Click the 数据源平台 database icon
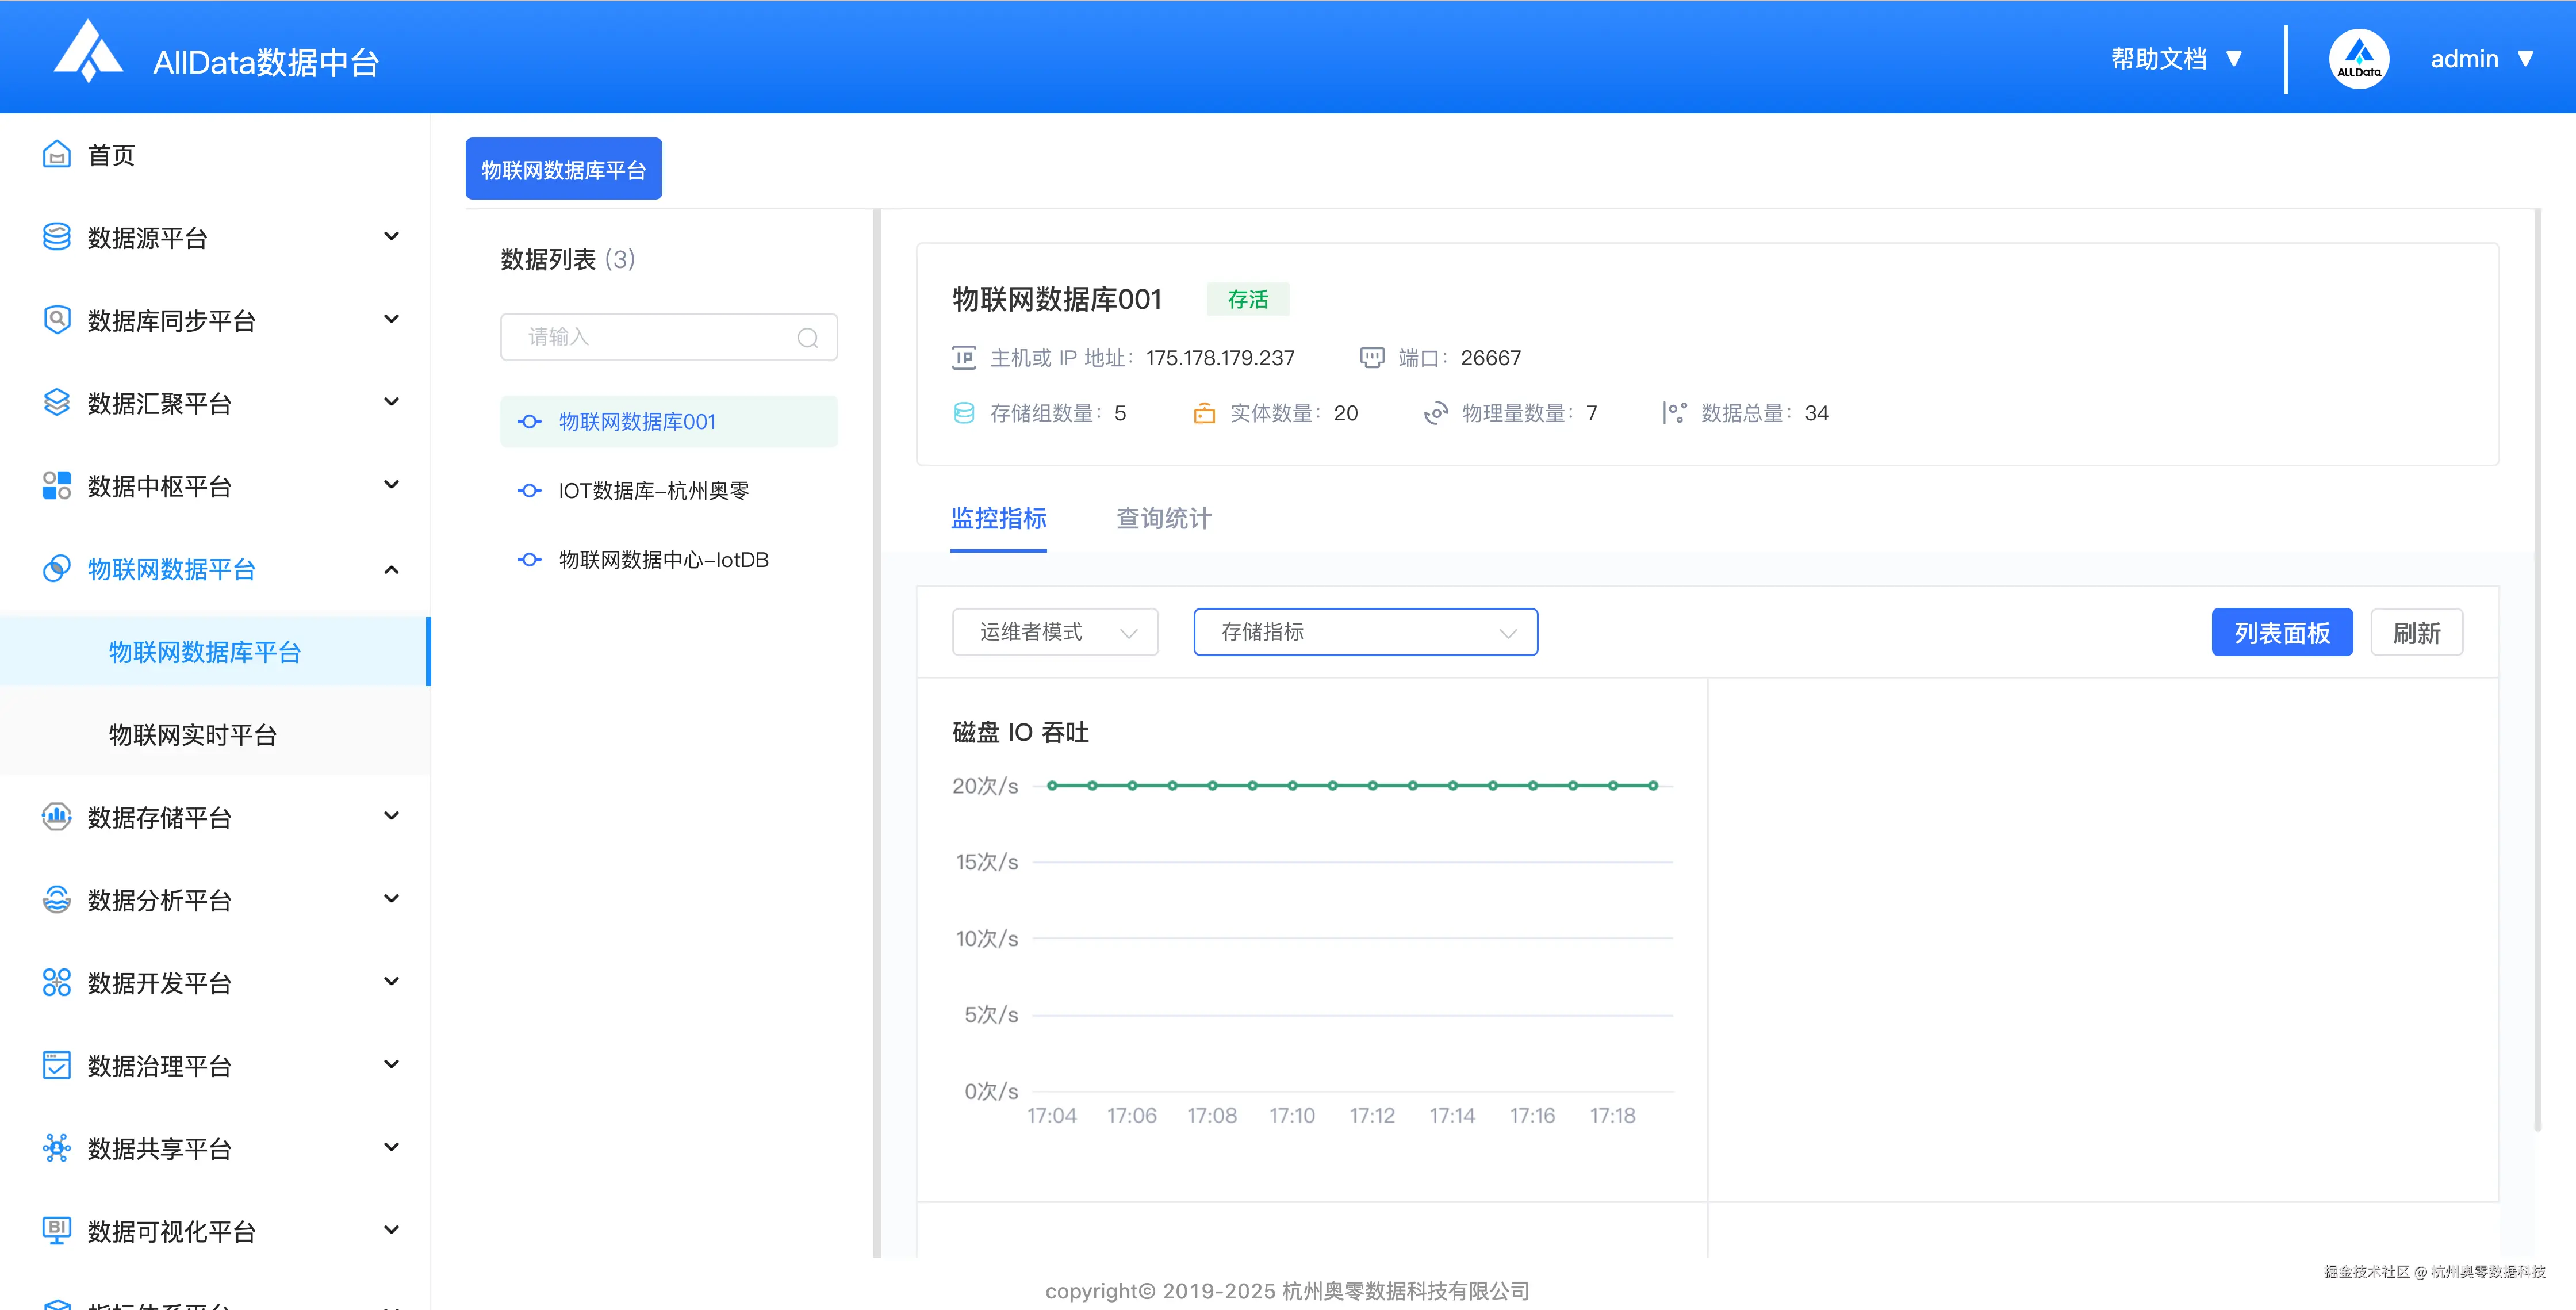Viewport: 2576px width, 1310px height. 57,237
